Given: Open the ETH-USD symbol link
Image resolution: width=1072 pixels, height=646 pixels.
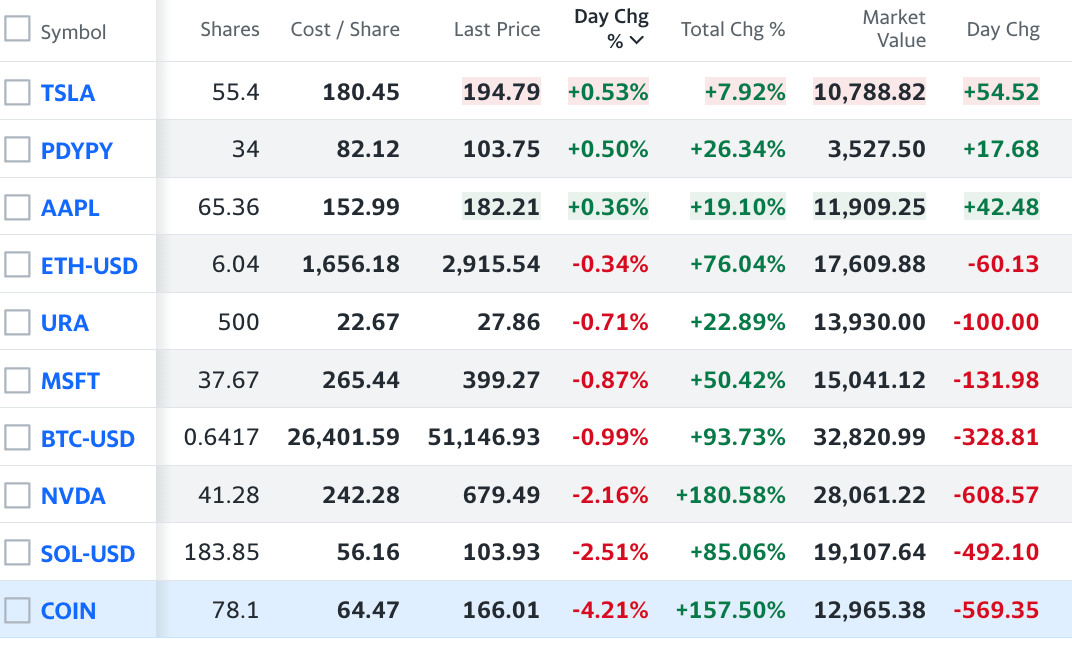Looking at the screenshot, I should click(x=89, y=266).
